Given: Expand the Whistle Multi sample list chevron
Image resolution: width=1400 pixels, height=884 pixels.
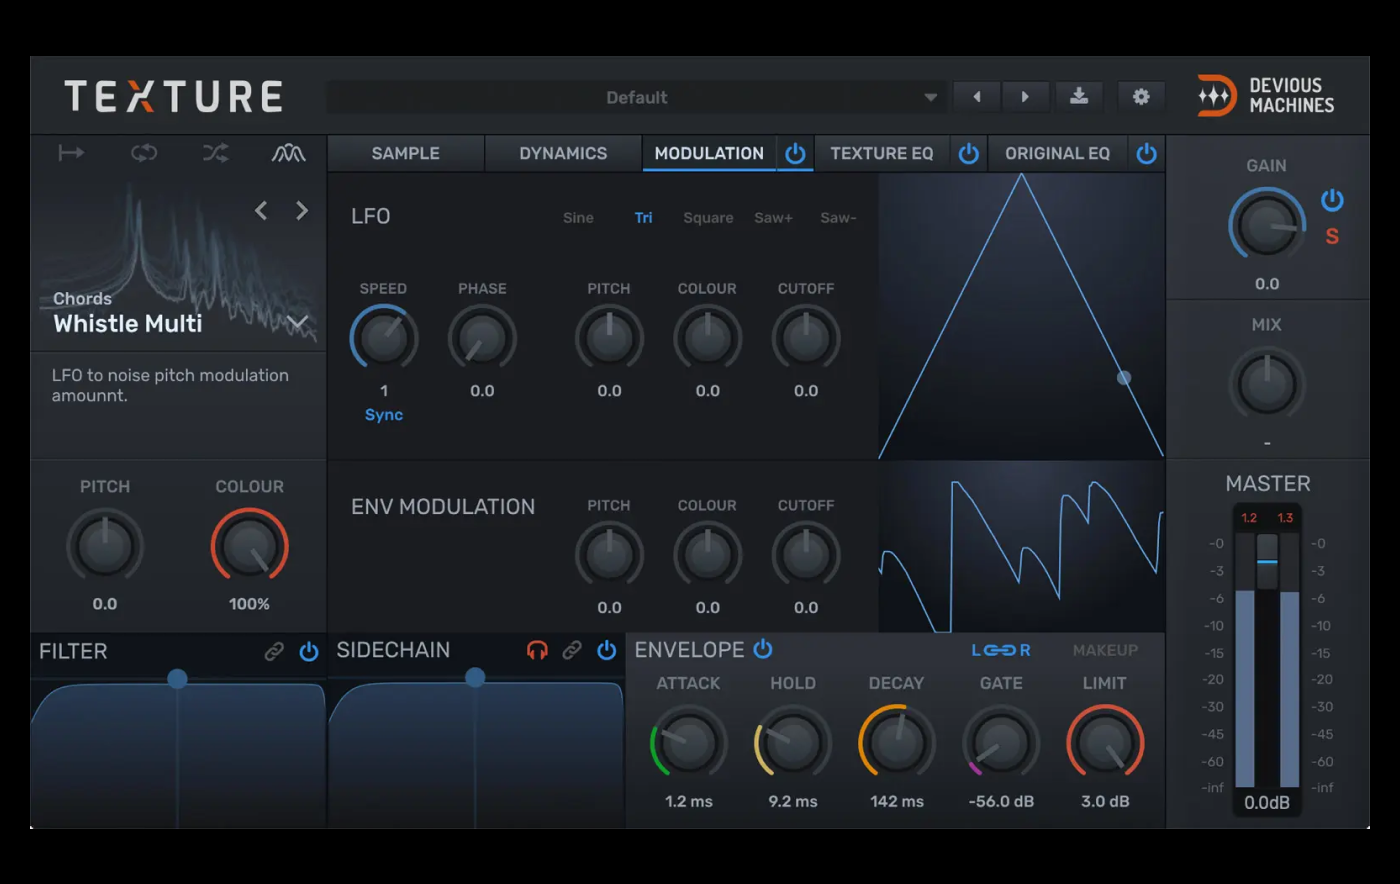Looking at the screenshot, I should tap(298, 322).
